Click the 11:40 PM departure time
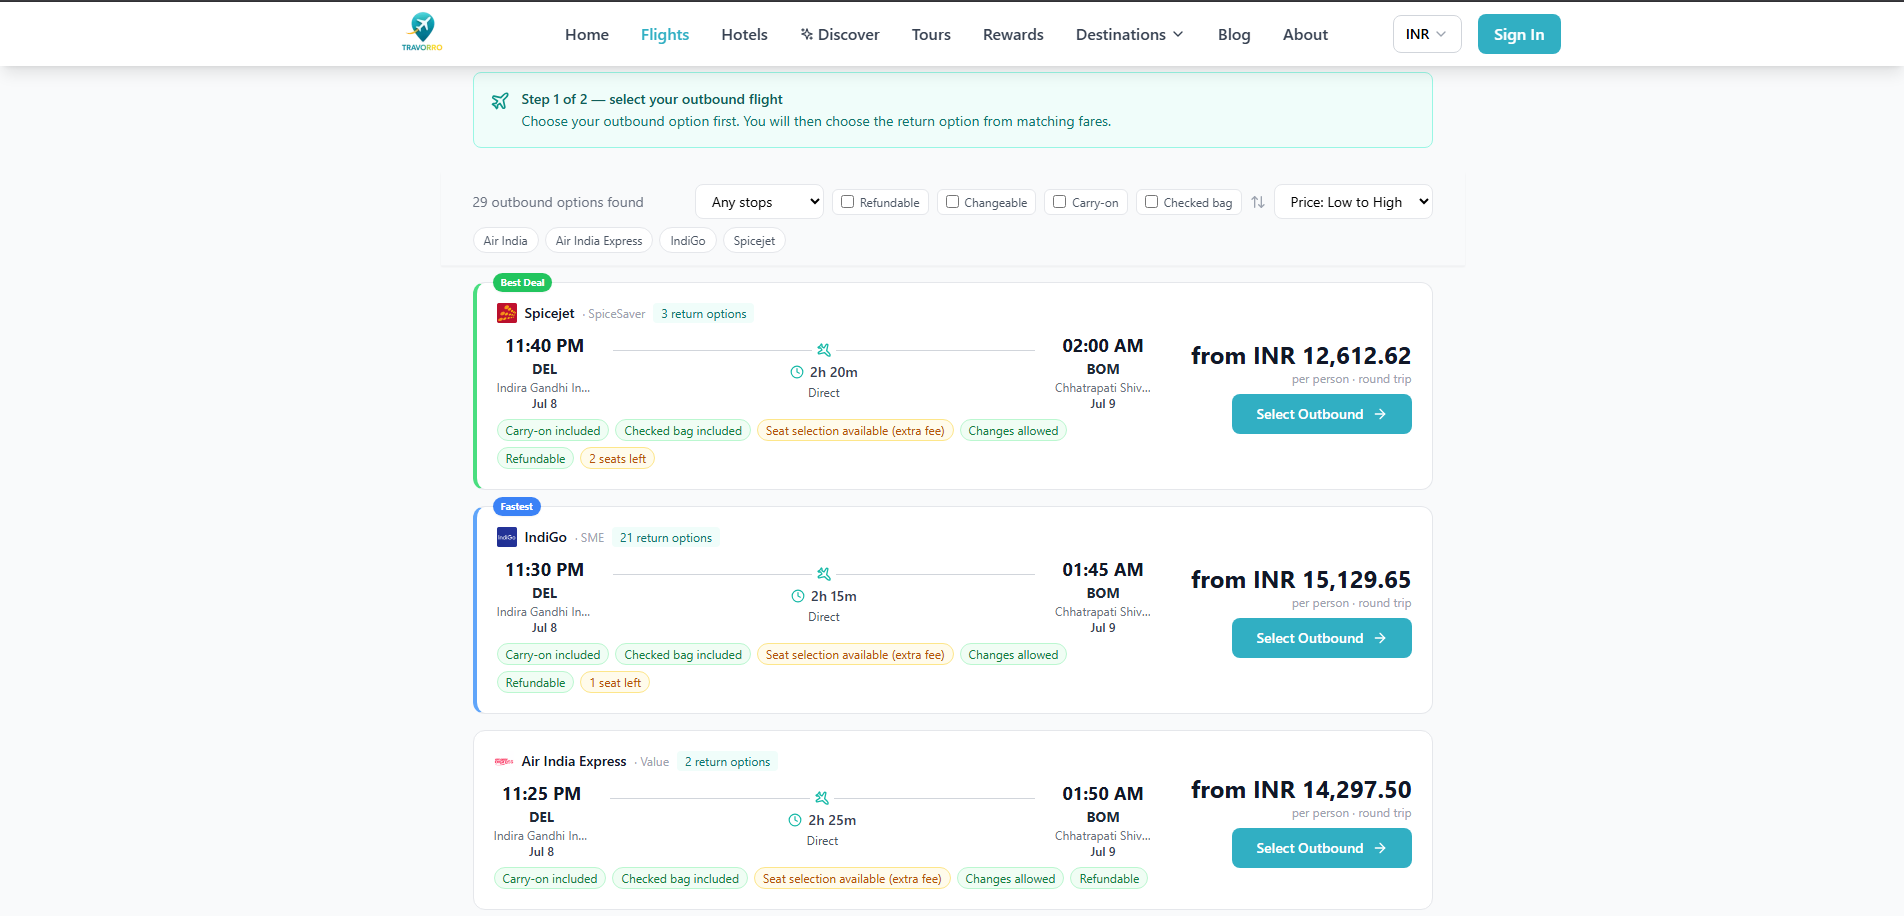The image size is (1904, 916). point(545,346)
